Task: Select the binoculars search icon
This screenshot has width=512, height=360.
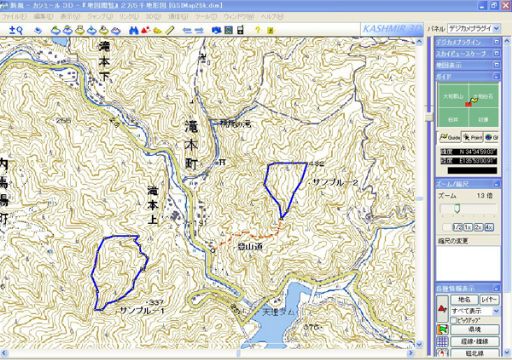Action: (134, 30)
